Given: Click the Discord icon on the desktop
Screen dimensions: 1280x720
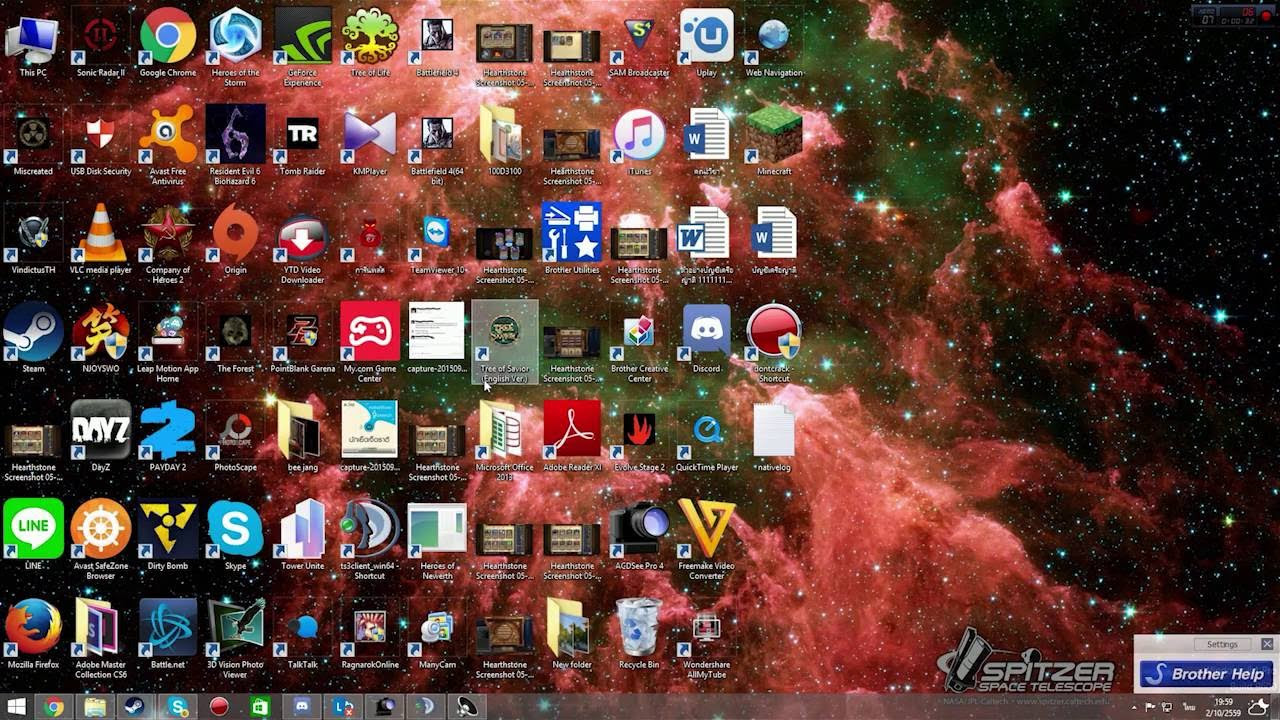Looking at the screenshot, I should 706,331.
